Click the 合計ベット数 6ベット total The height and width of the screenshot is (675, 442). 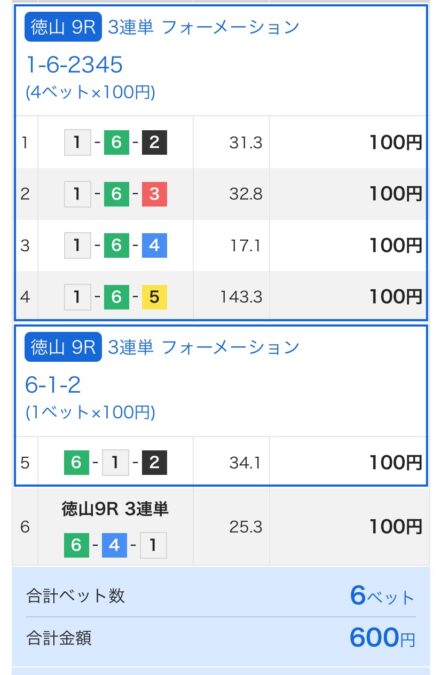pyautogui.click(x=221, y=596)
